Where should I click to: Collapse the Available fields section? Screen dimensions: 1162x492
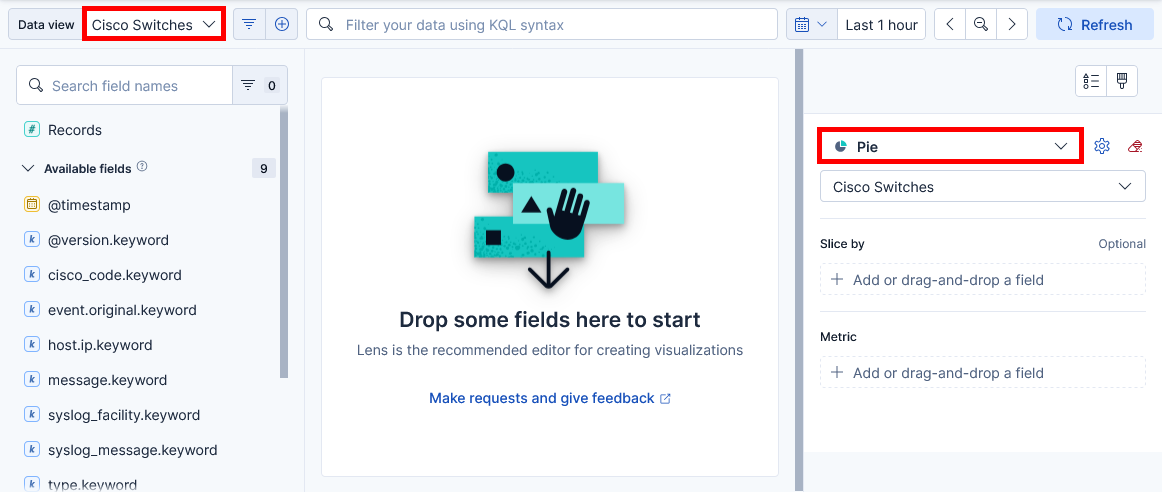(x=28, y=168)
